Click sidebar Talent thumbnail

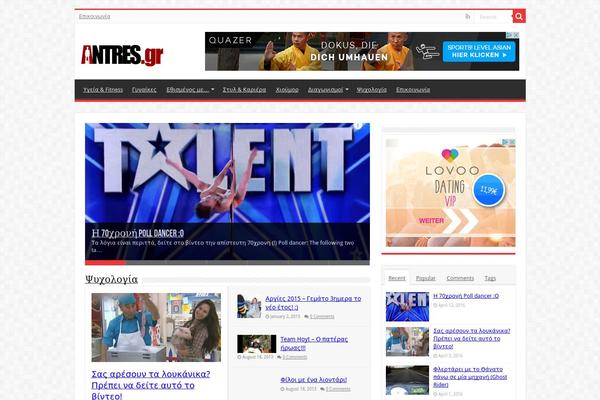click(407, 307)
